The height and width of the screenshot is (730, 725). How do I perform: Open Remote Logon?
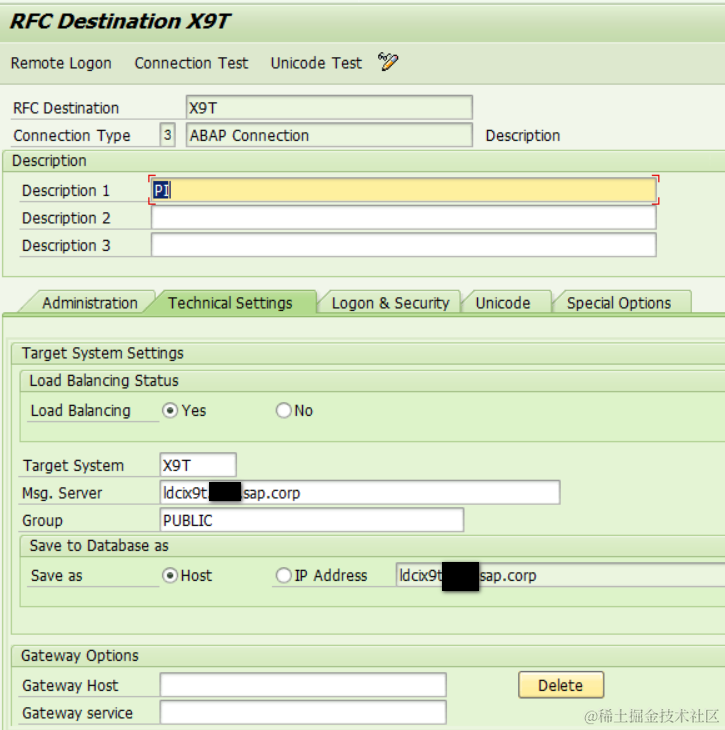pyautogui.click(x=61, y=63)
